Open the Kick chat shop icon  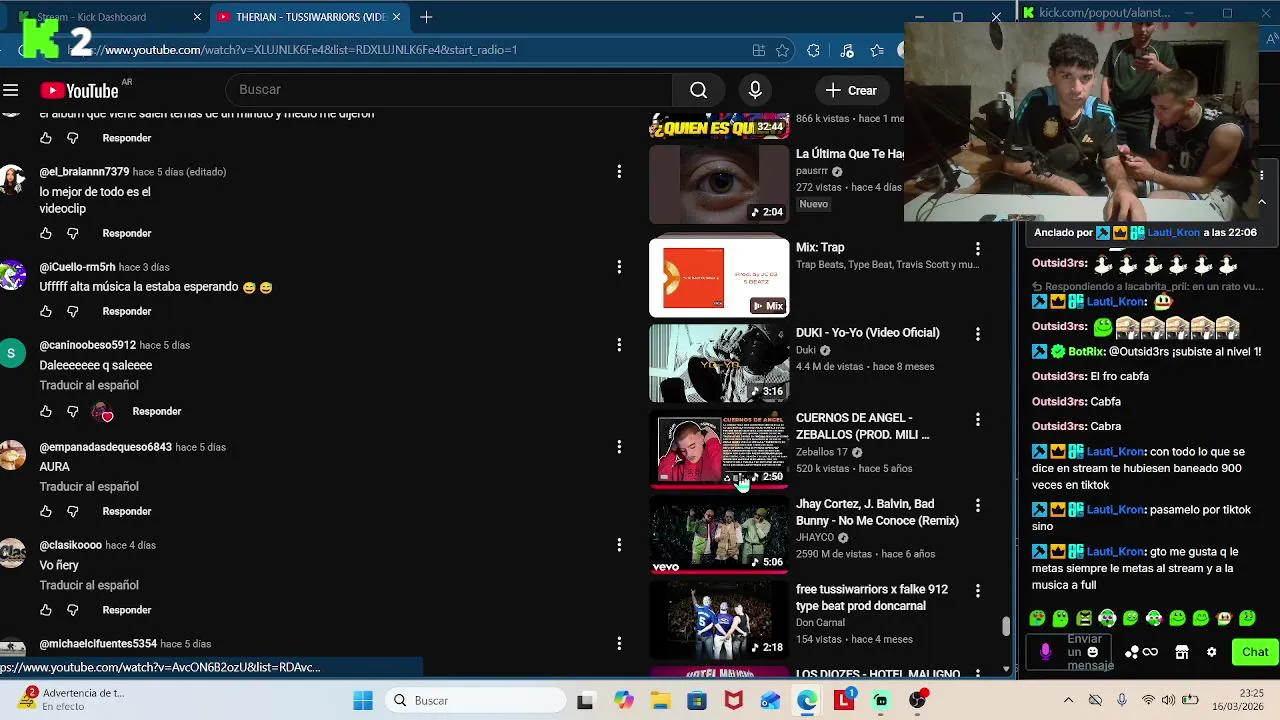[1181, 652]
